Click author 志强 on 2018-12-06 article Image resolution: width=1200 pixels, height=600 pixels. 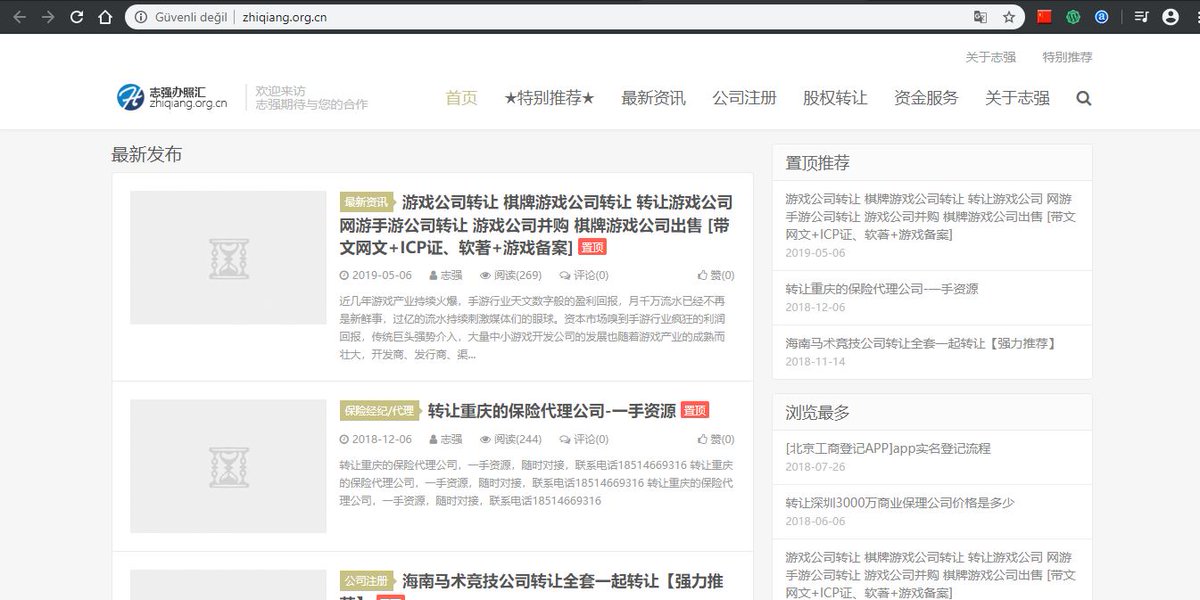tap(446, 439)
